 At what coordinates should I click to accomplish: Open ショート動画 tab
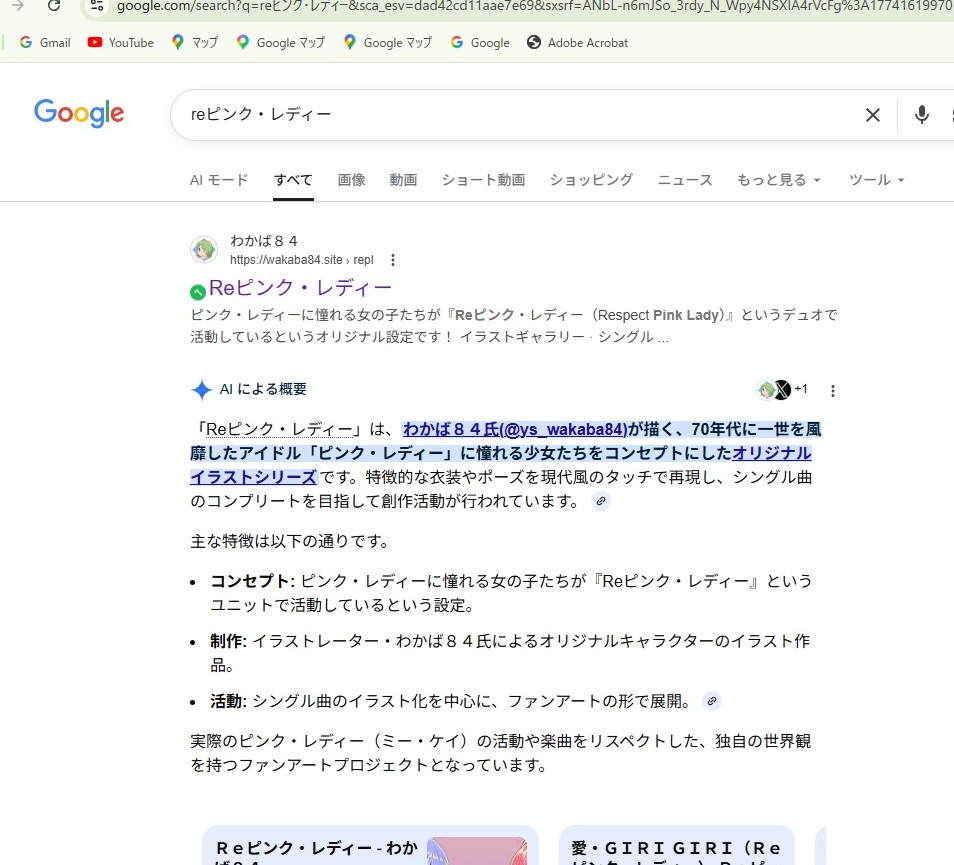click(x=484, y=180)
